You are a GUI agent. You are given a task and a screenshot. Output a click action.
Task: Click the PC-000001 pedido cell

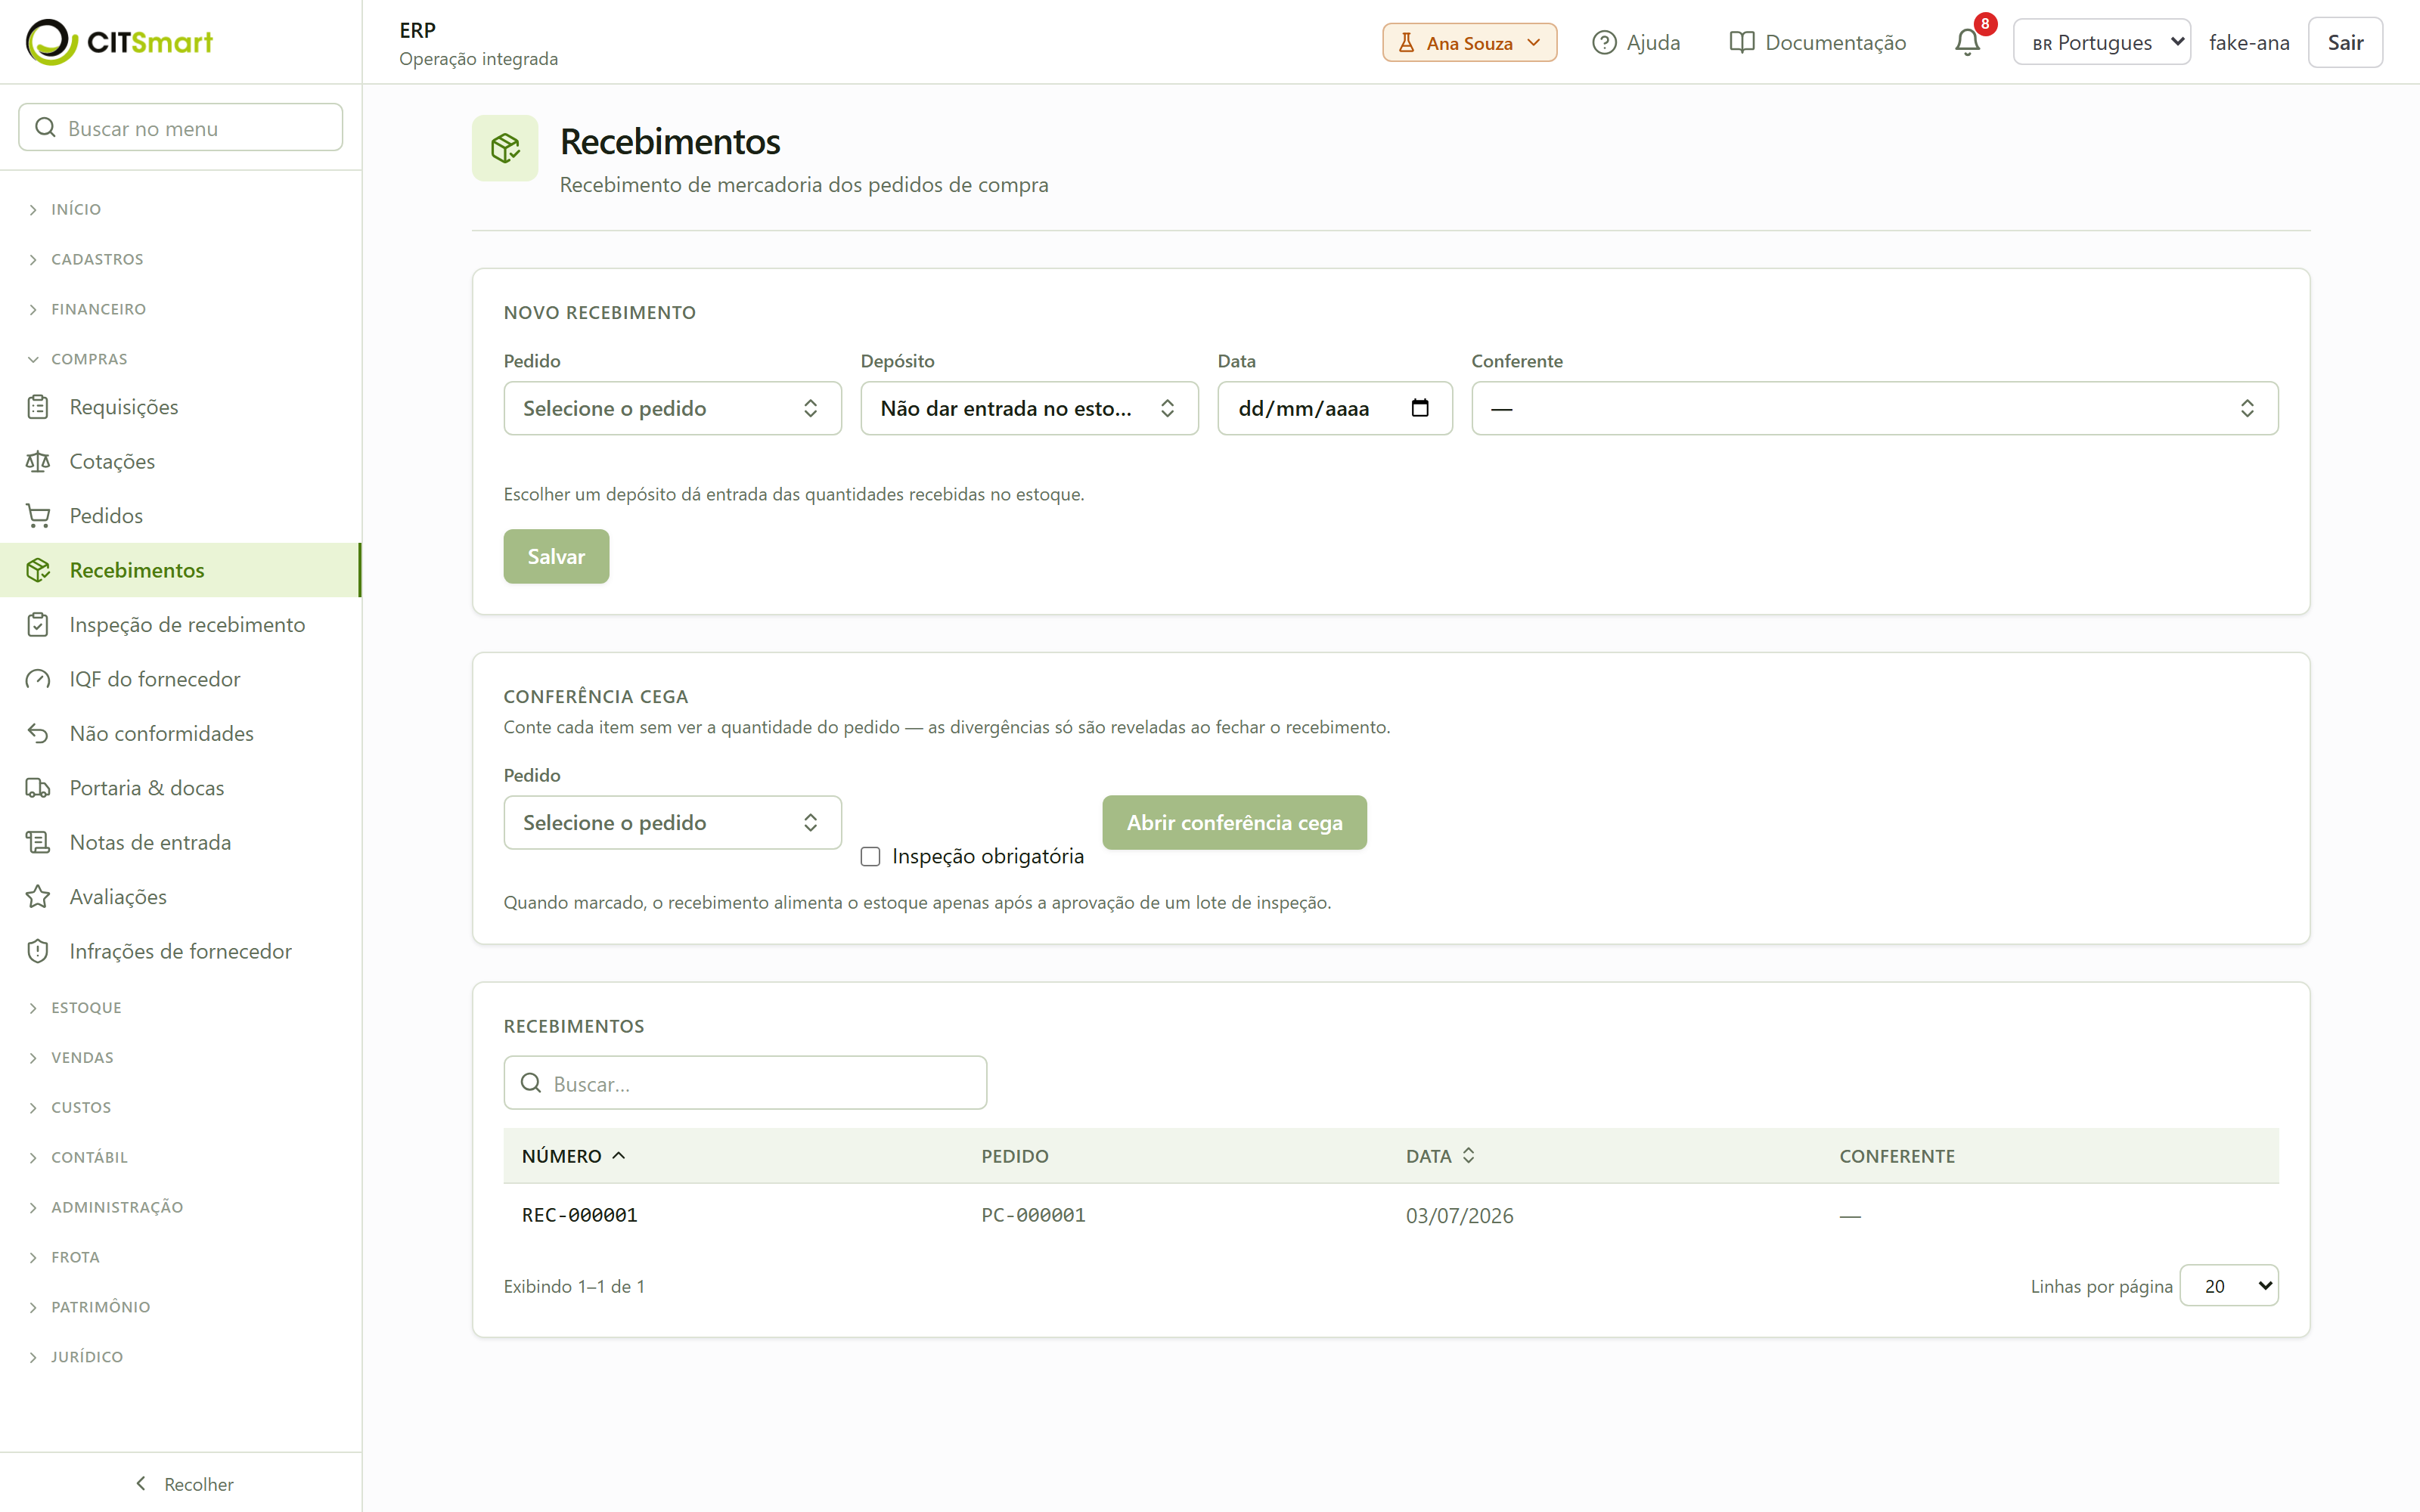pyautogui.click(x=1033, y=1216)
